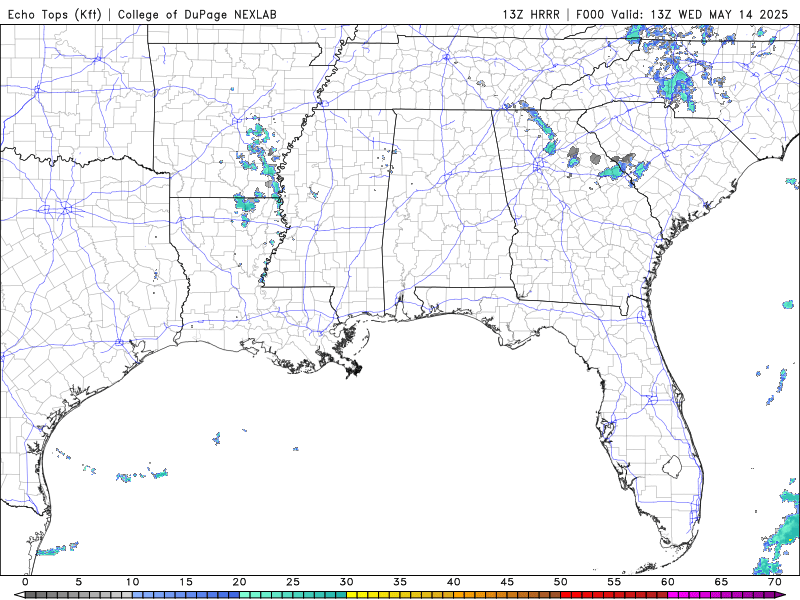Click the colorbar label '35'

click(x=400, y=582)
